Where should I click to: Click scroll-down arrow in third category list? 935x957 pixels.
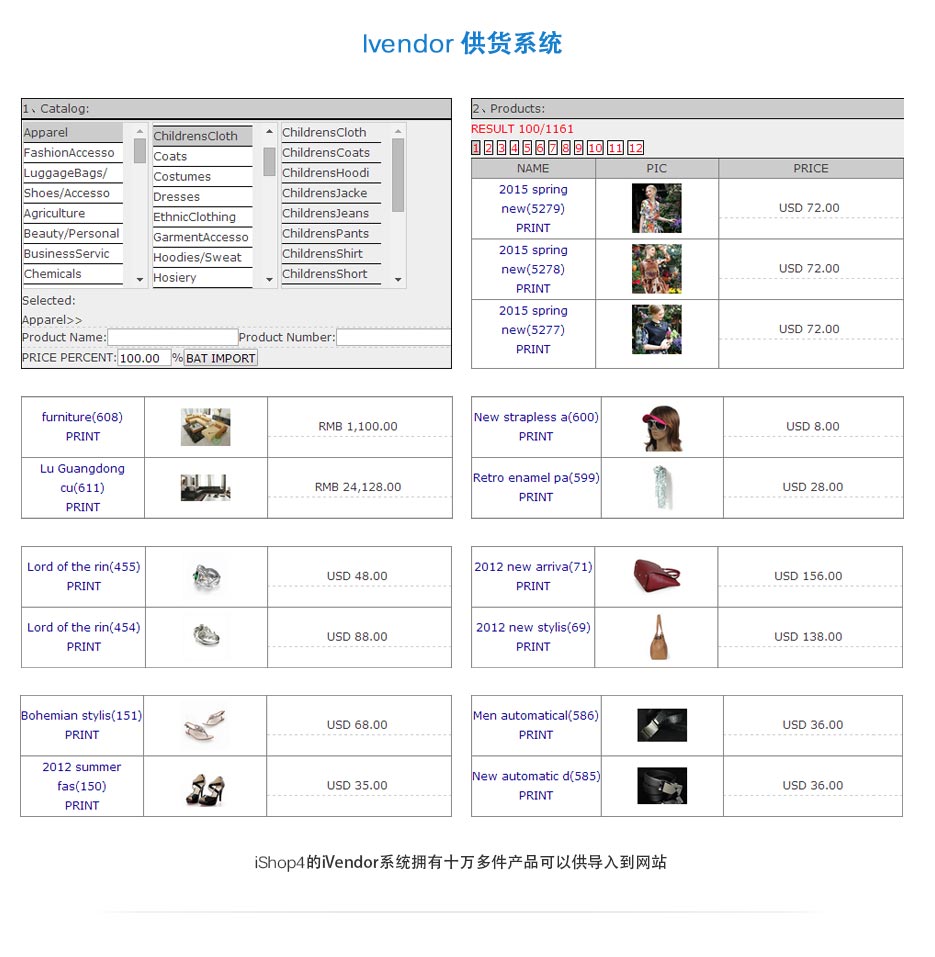coord(398,280)
